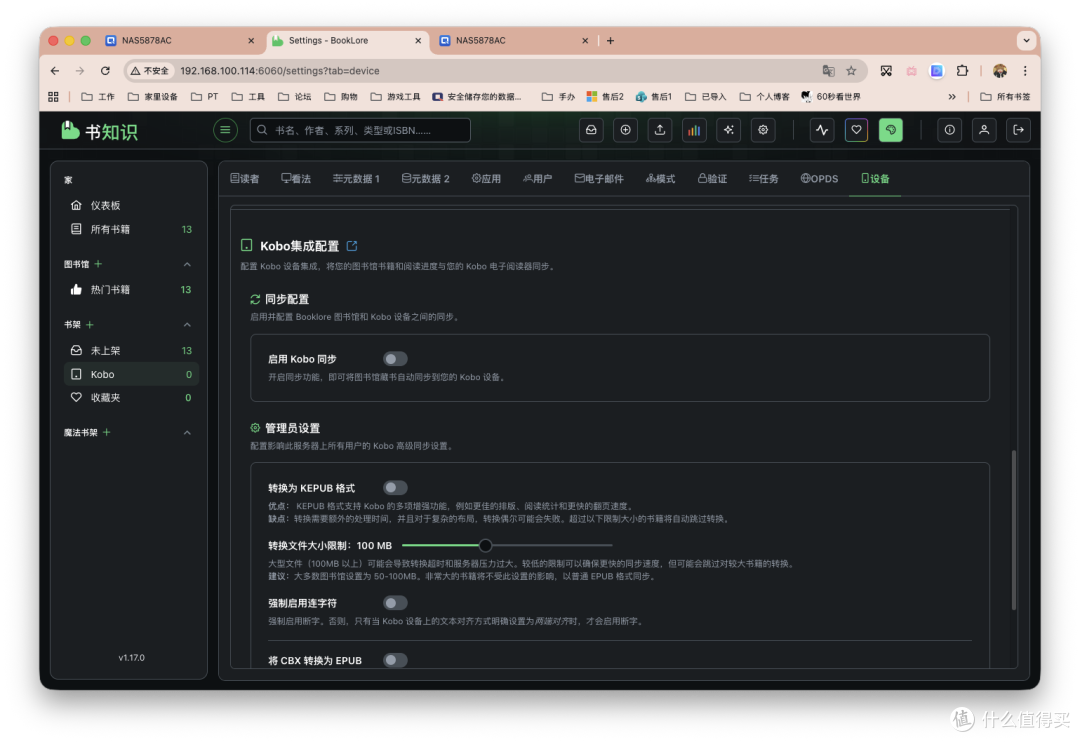Switch to the 用户 tab
Image resolution: width=1080 pixels, height=742 pixels.
coord(537,178)
